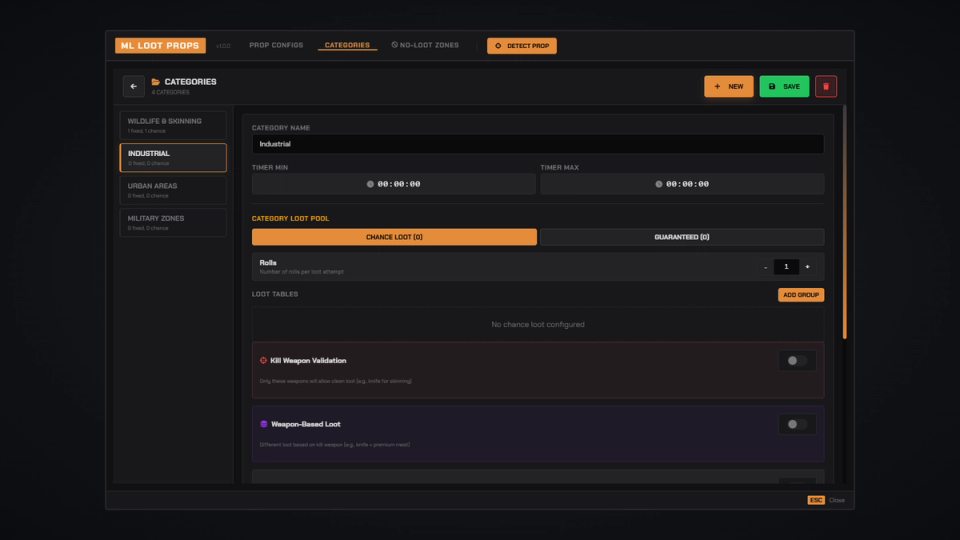Click the Timer Min time field
Viewport: 960px width, 540px height.
point(394,184)
